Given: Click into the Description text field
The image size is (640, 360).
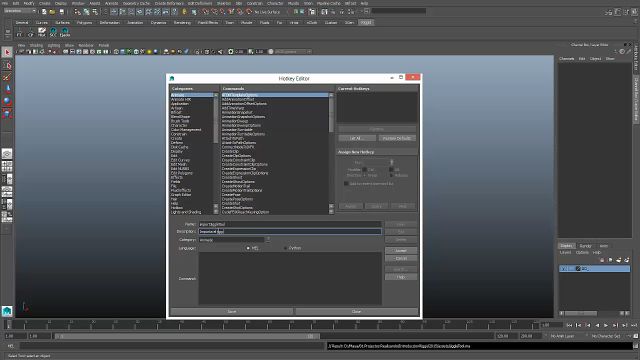Looking at the screenshot, I should click(290, 231).
